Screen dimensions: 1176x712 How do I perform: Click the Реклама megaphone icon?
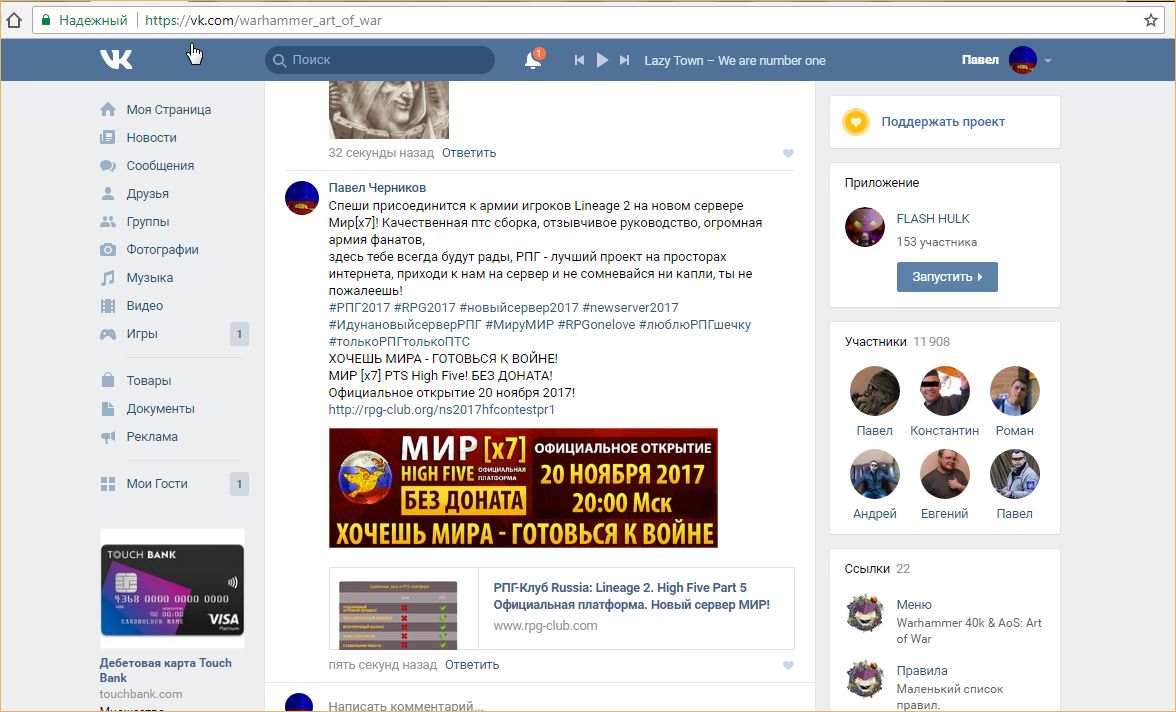108,437
